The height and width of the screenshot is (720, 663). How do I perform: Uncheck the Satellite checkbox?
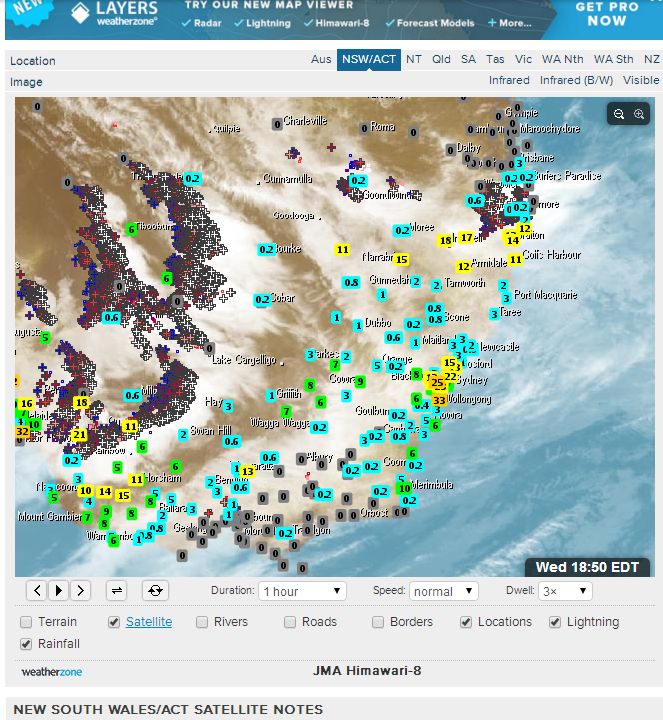(114, 622)
